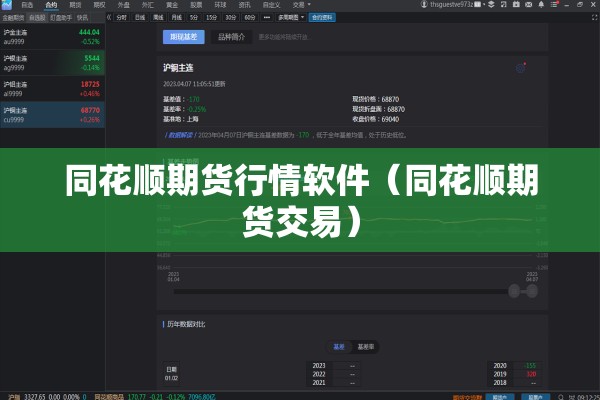Click the settings gear icon in 沪铜主连 panel
Viewport: 600px width, 400px height.
520,68
